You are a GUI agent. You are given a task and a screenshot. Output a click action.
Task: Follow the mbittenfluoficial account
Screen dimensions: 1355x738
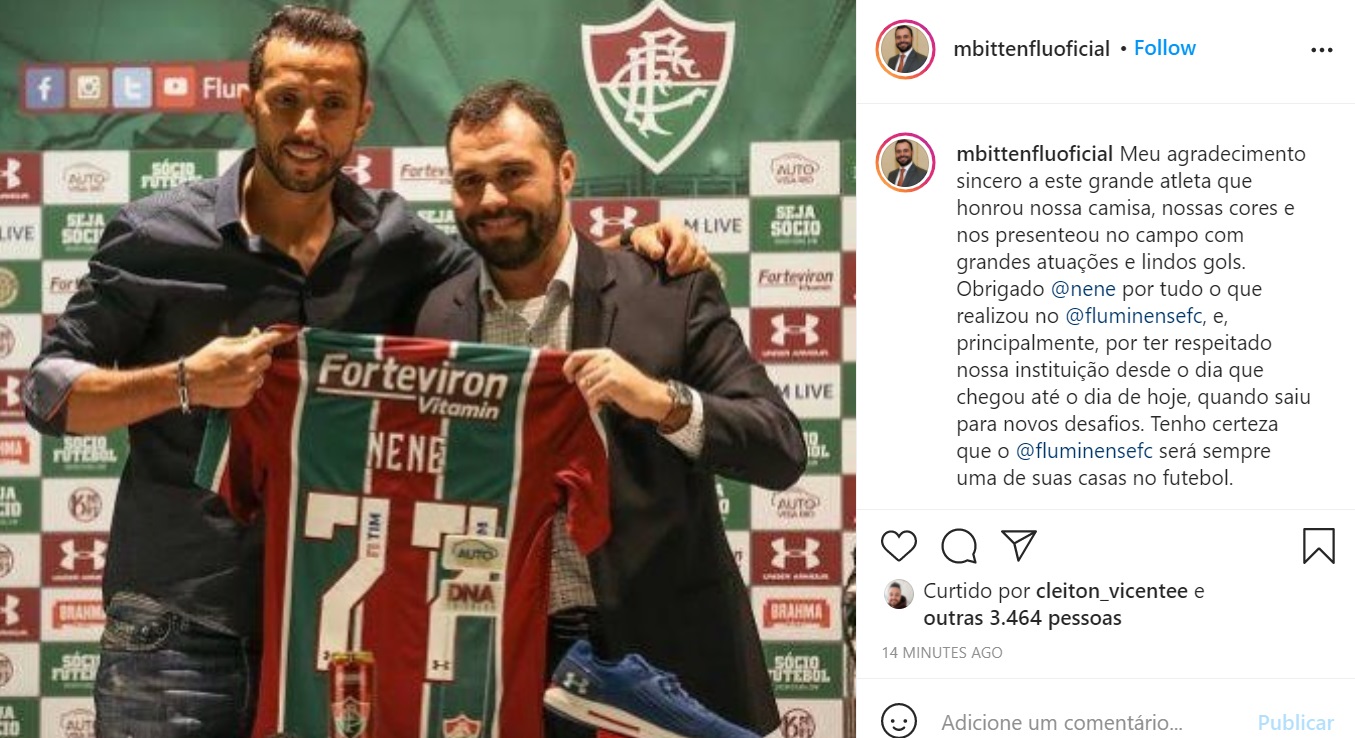tap(1165, 48)
